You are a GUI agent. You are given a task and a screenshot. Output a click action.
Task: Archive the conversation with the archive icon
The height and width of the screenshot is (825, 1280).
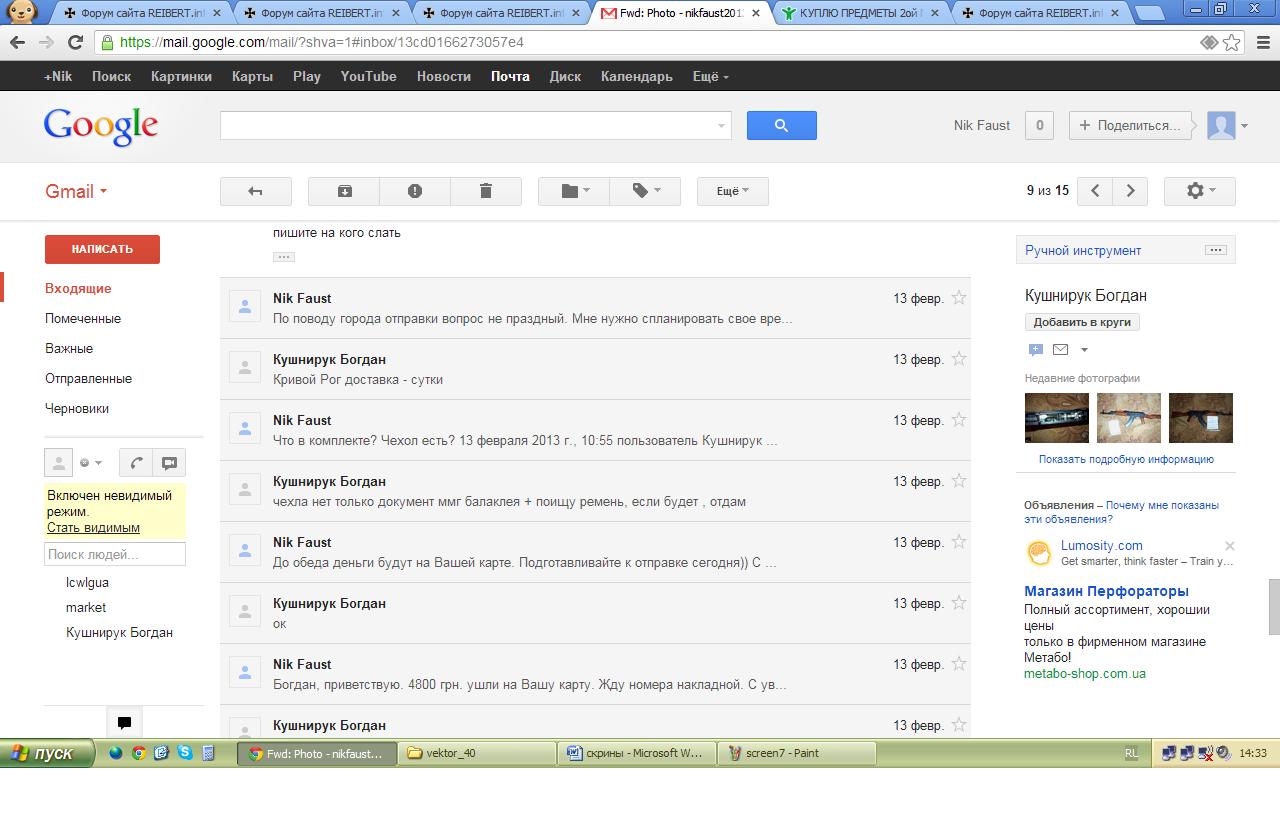344,191
